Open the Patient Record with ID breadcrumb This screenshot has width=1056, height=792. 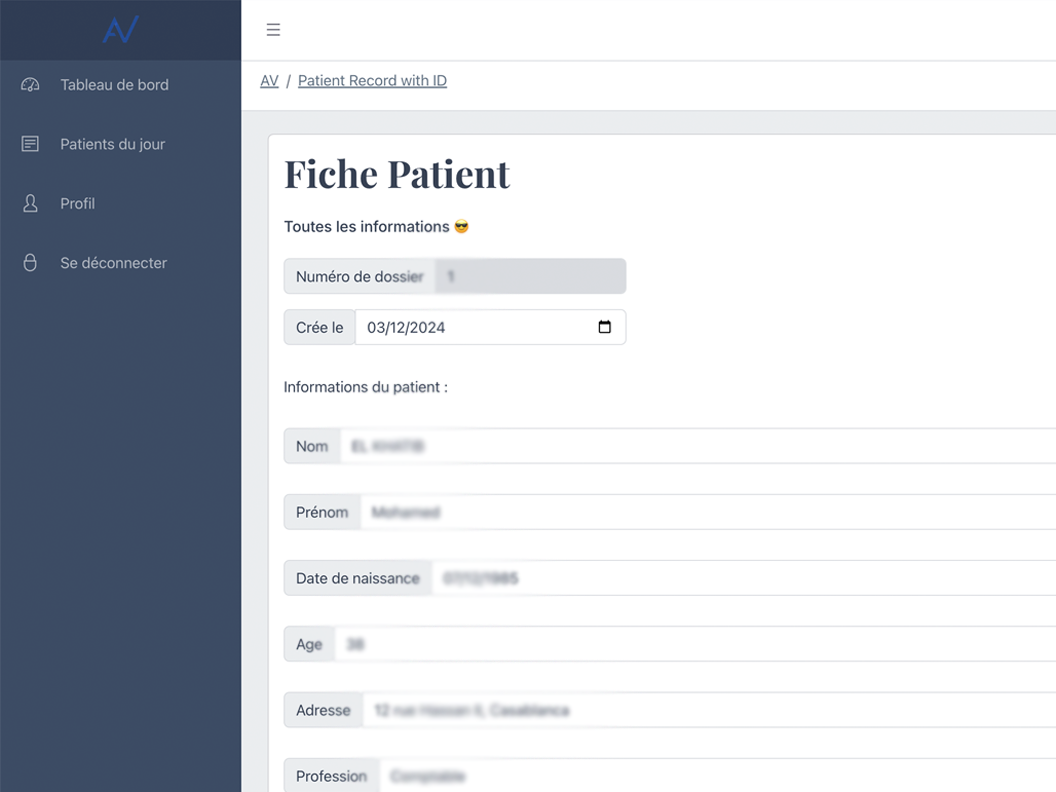pos(372,80)
